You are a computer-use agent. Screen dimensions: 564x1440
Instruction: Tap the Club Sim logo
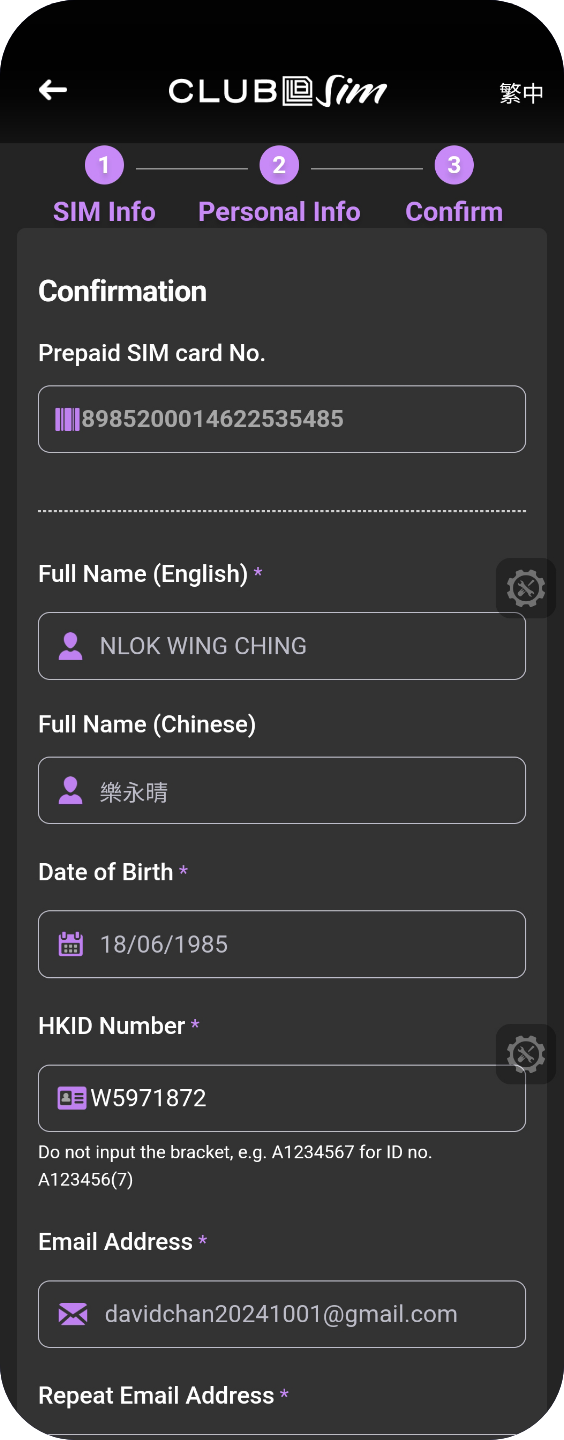pos(278,91)
